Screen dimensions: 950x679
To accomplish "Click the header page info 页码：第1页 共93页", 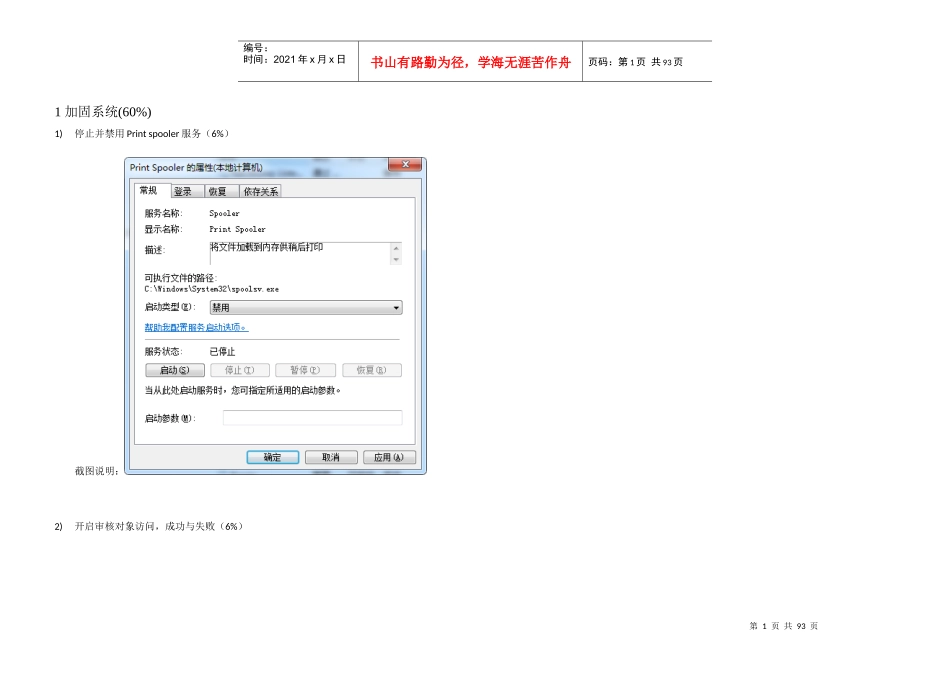I will point(636,62).
